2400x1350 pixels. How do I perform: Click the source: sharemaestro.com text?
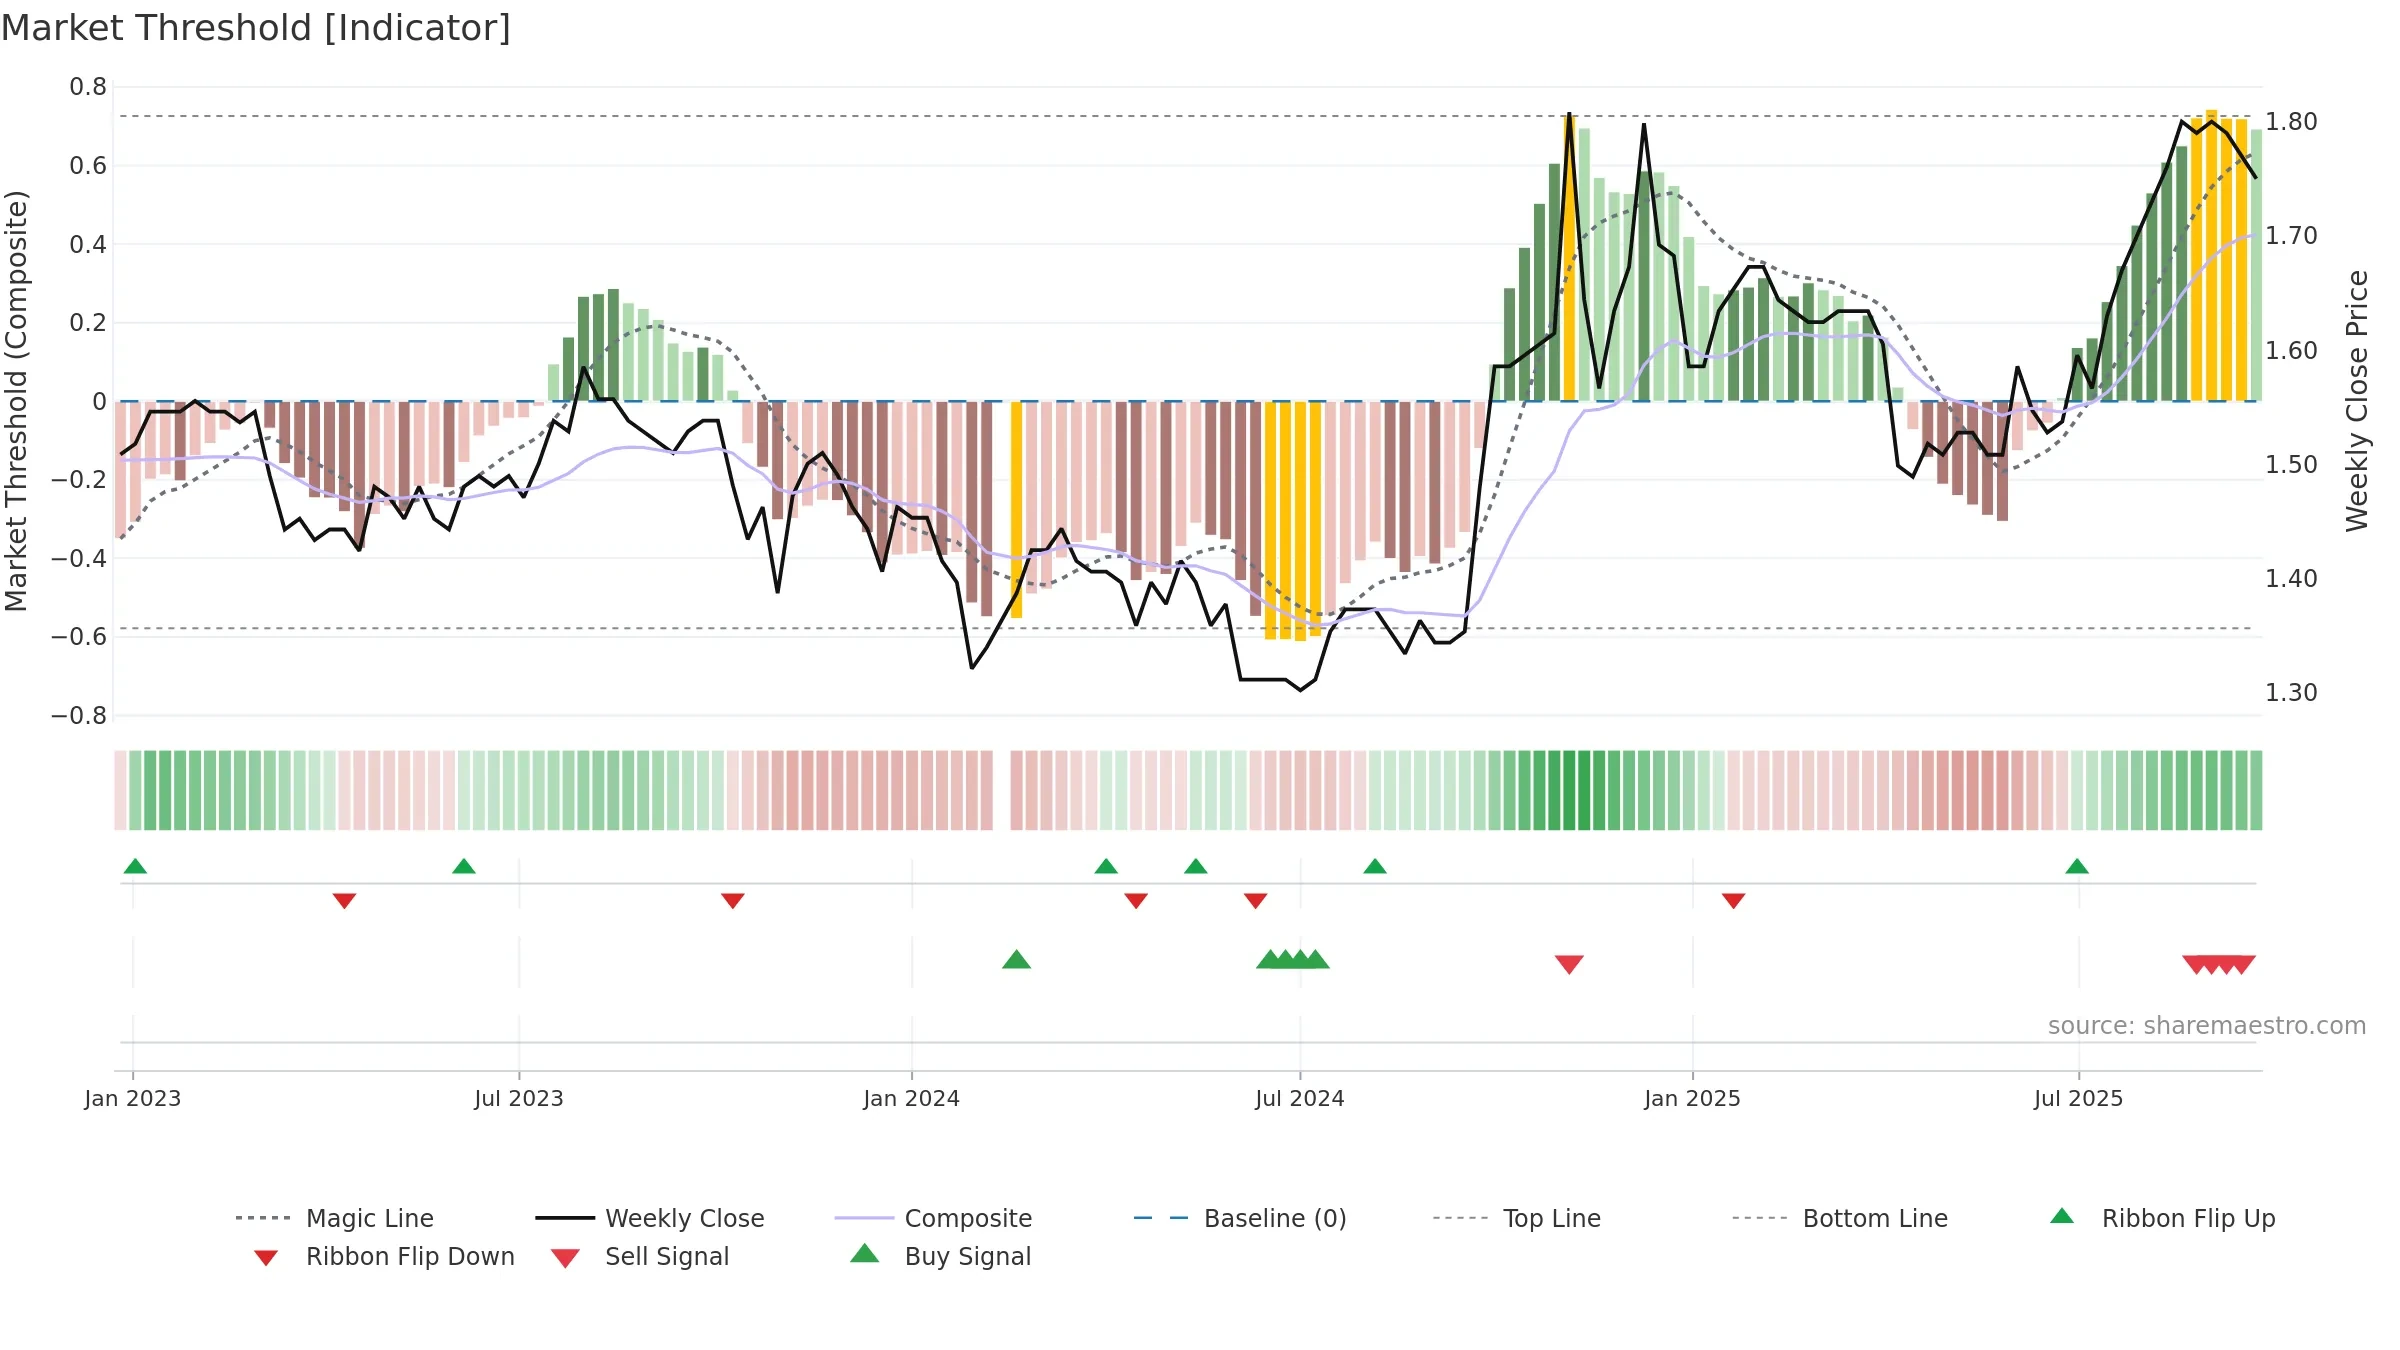[2207, 1026]
